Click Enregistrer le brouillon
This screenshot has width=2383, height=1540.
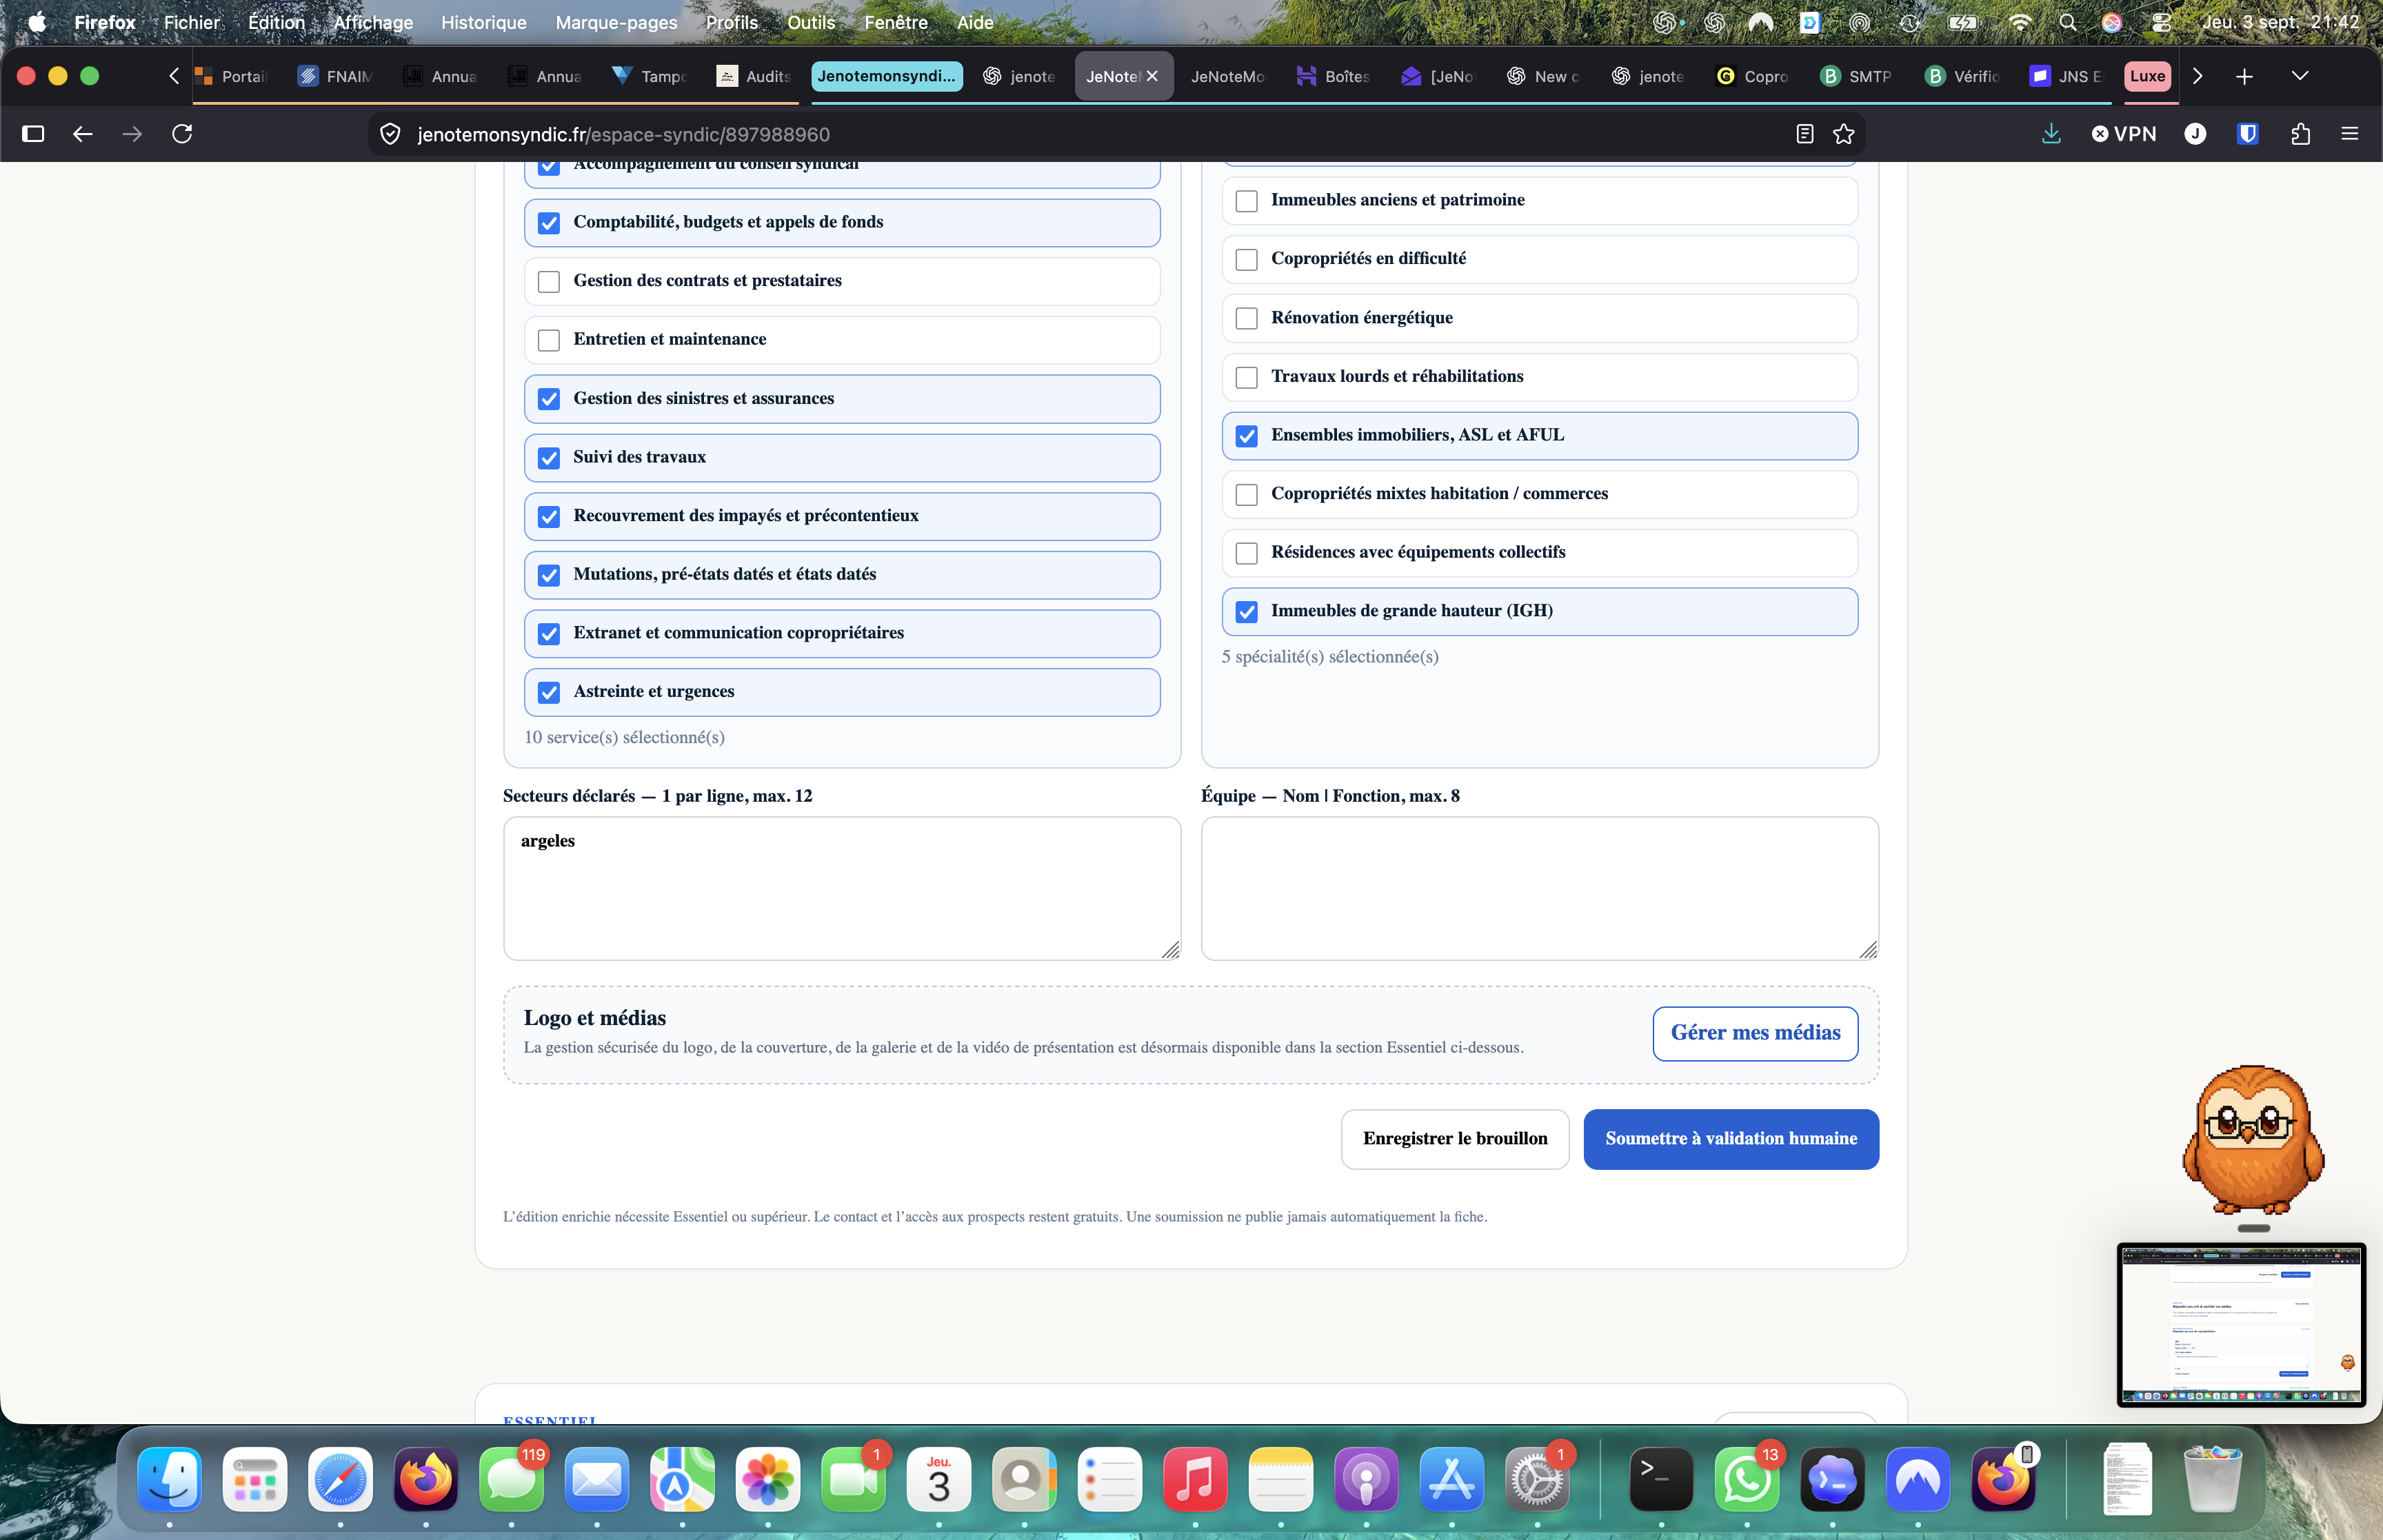(x=1455, y=1139)
